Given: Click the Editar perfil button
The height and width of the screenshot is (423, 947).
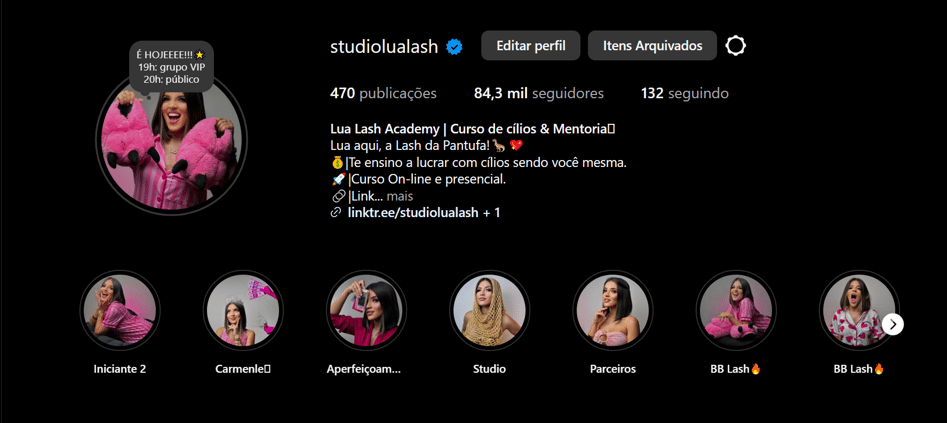Looking at the screenshot, I should (531, 46).
